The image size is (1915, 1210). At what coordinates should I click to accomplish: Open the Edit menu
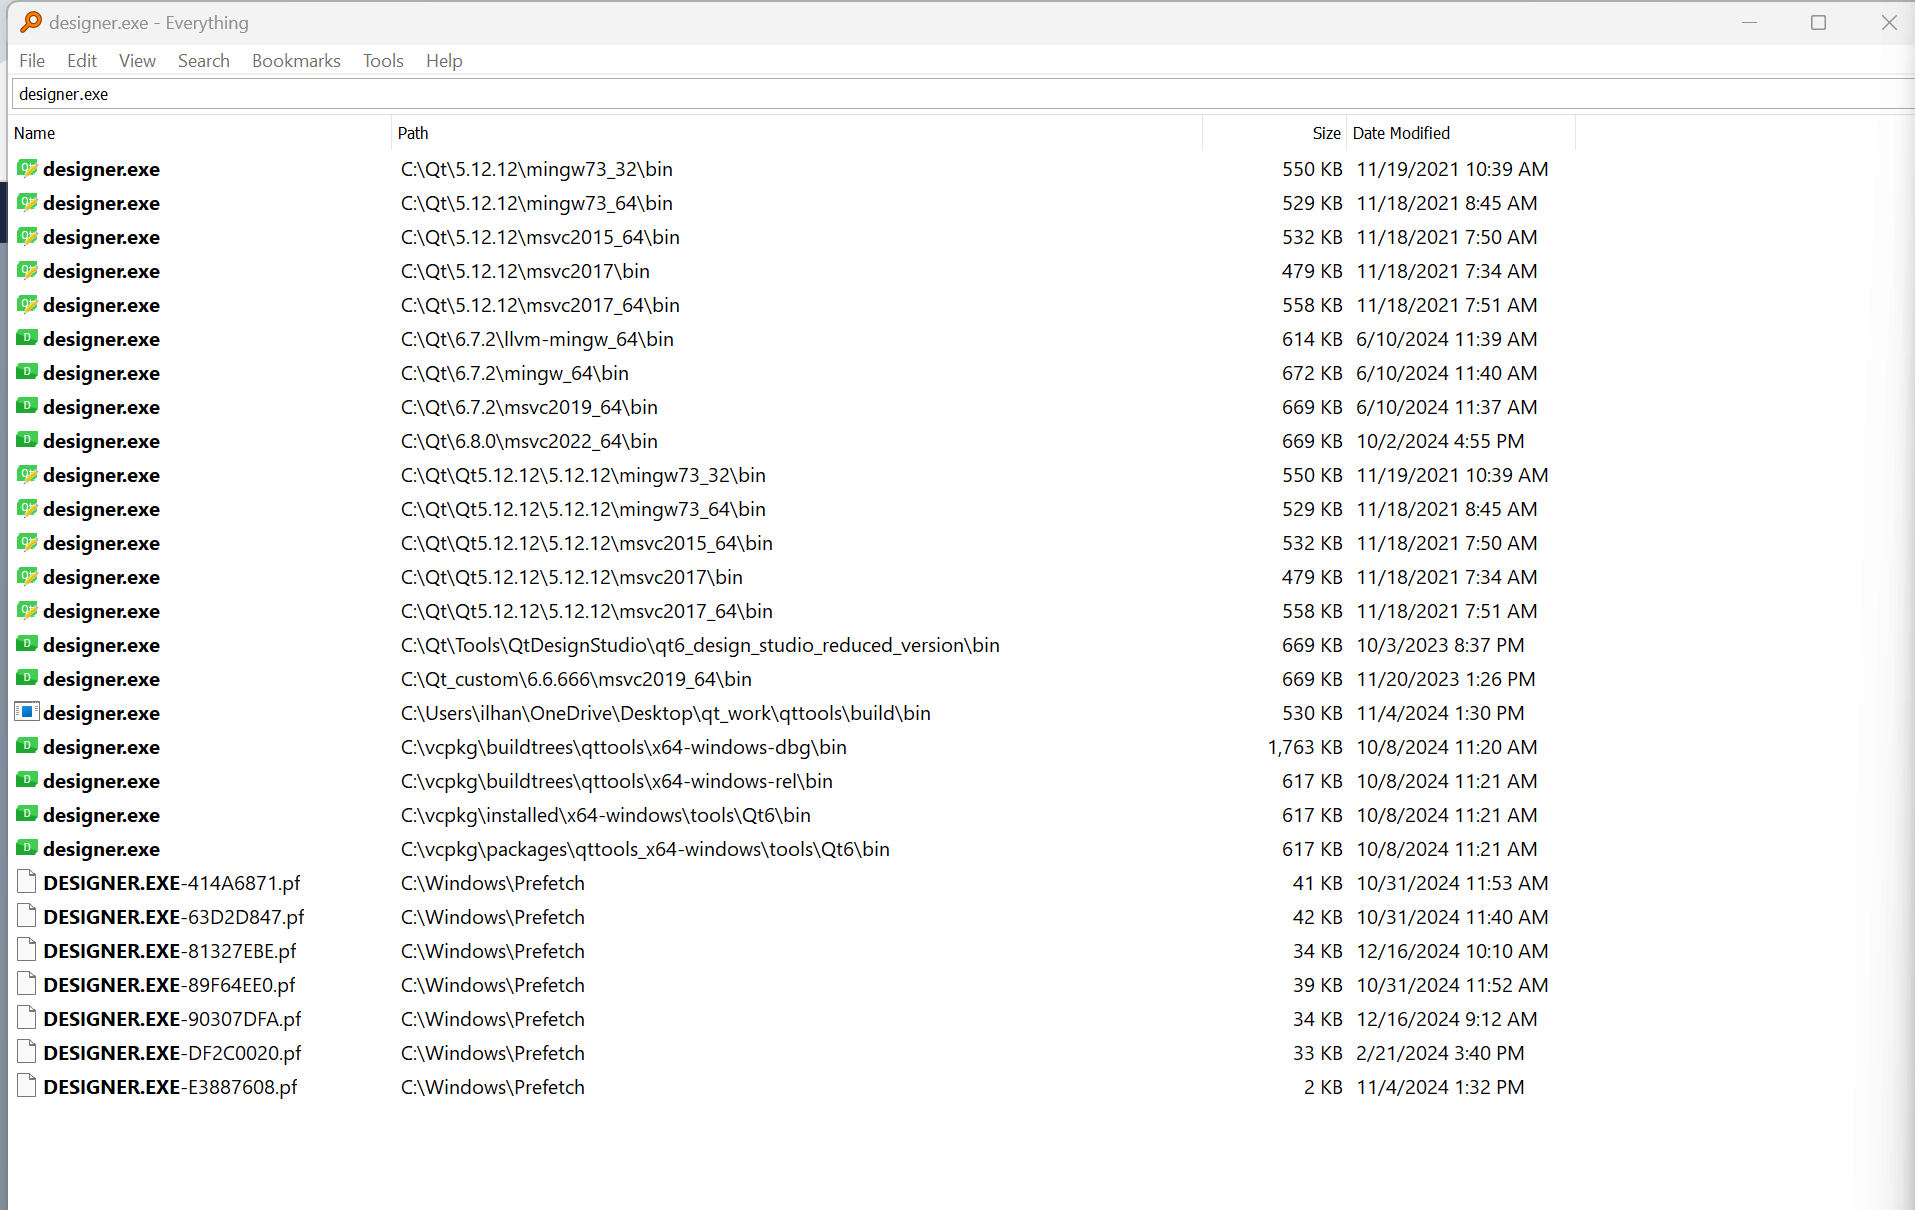(x=82, y=61)
